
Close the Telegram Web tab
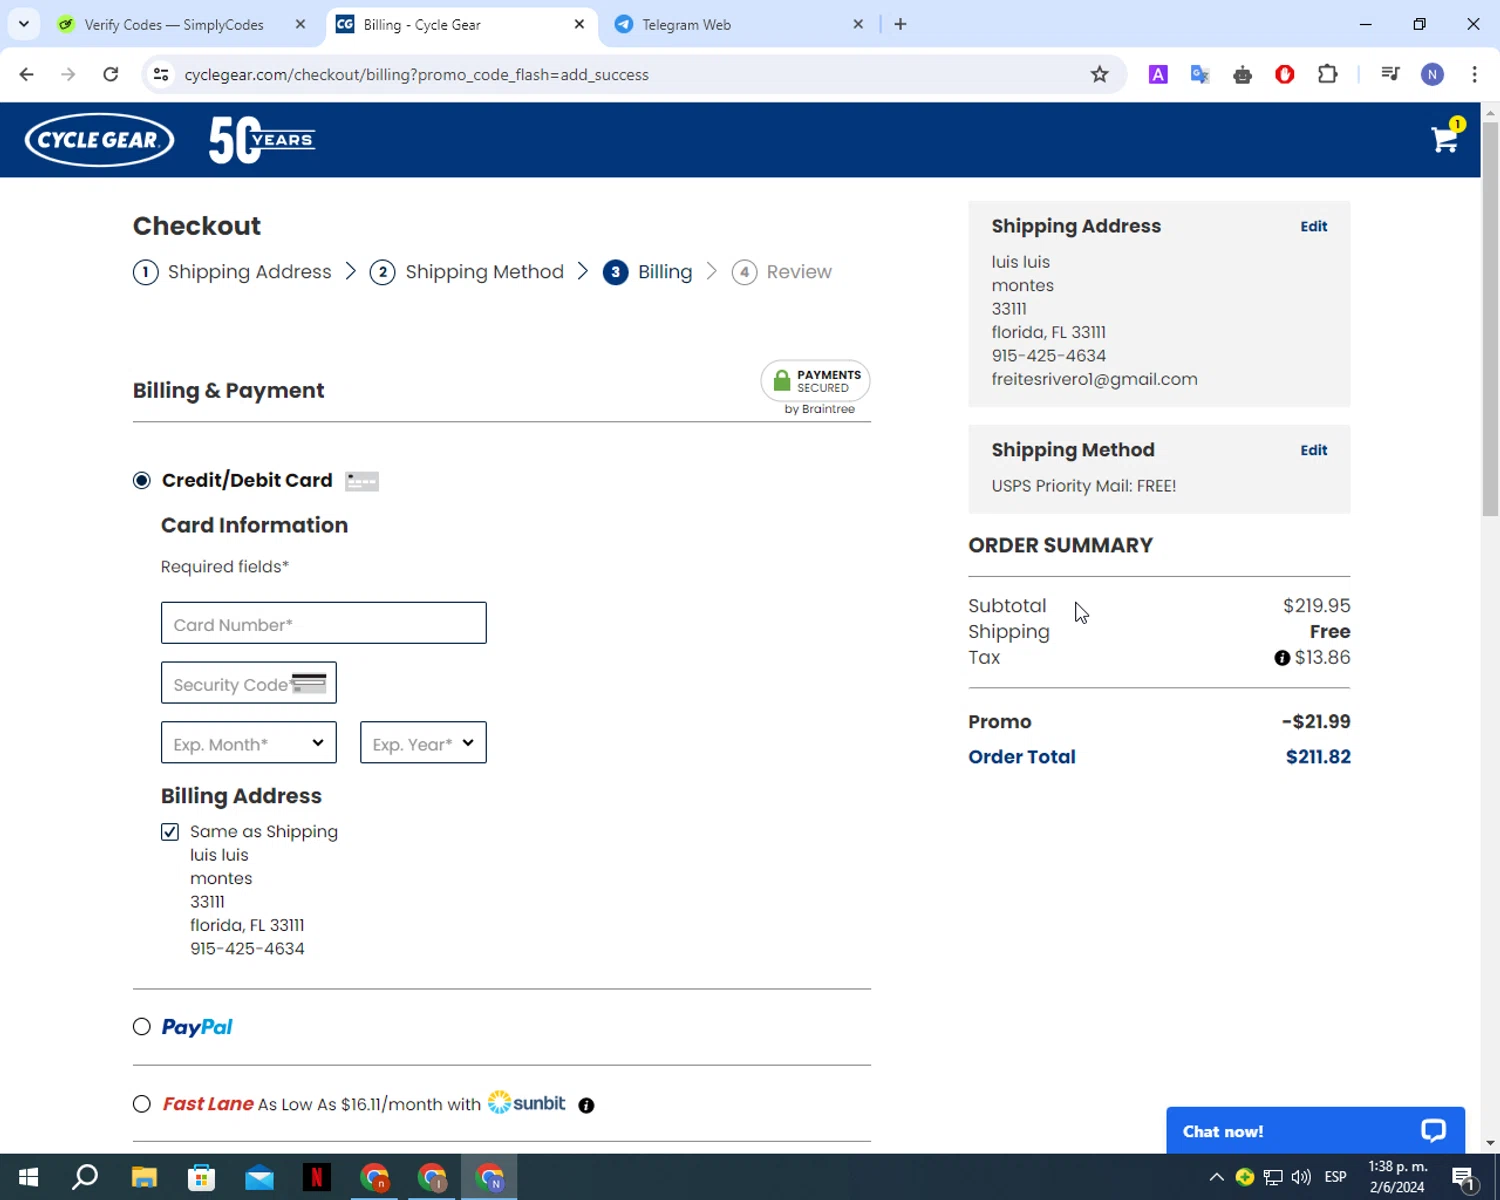point(858,24)
